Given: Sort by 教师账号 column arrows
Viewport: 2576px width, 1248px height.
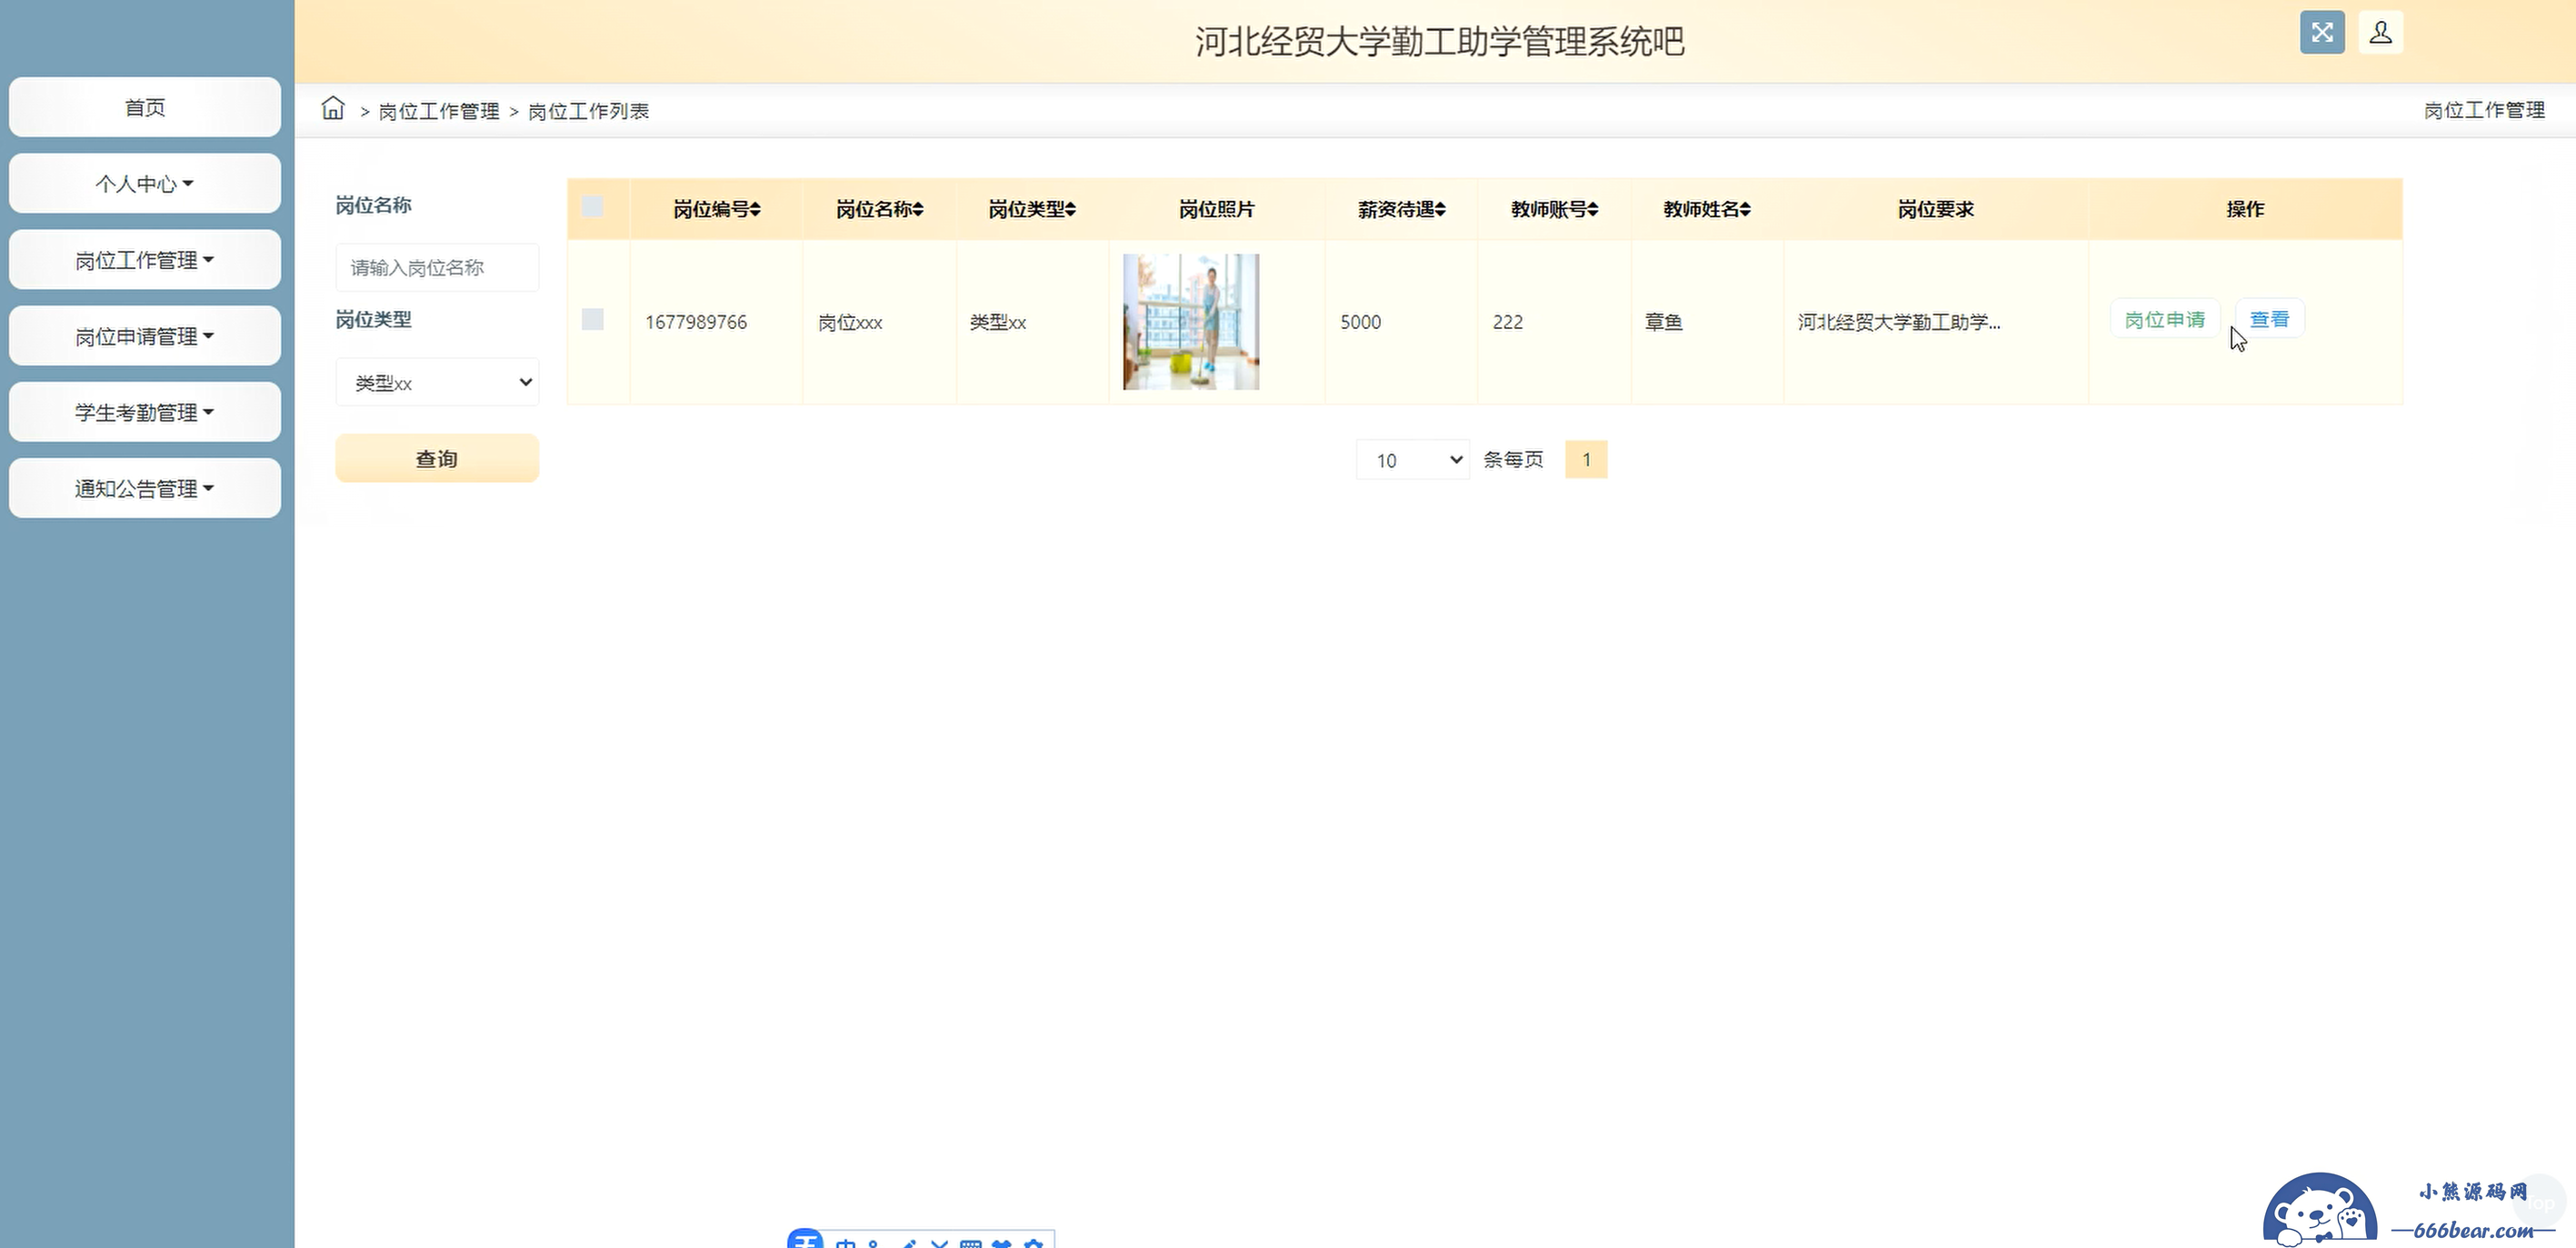Looking at the screenshot, I should coord(1593,209).
